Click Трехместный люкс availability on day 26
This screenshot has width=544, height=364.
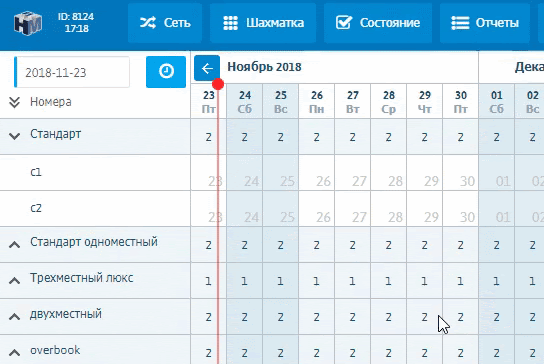click(316, 281)
